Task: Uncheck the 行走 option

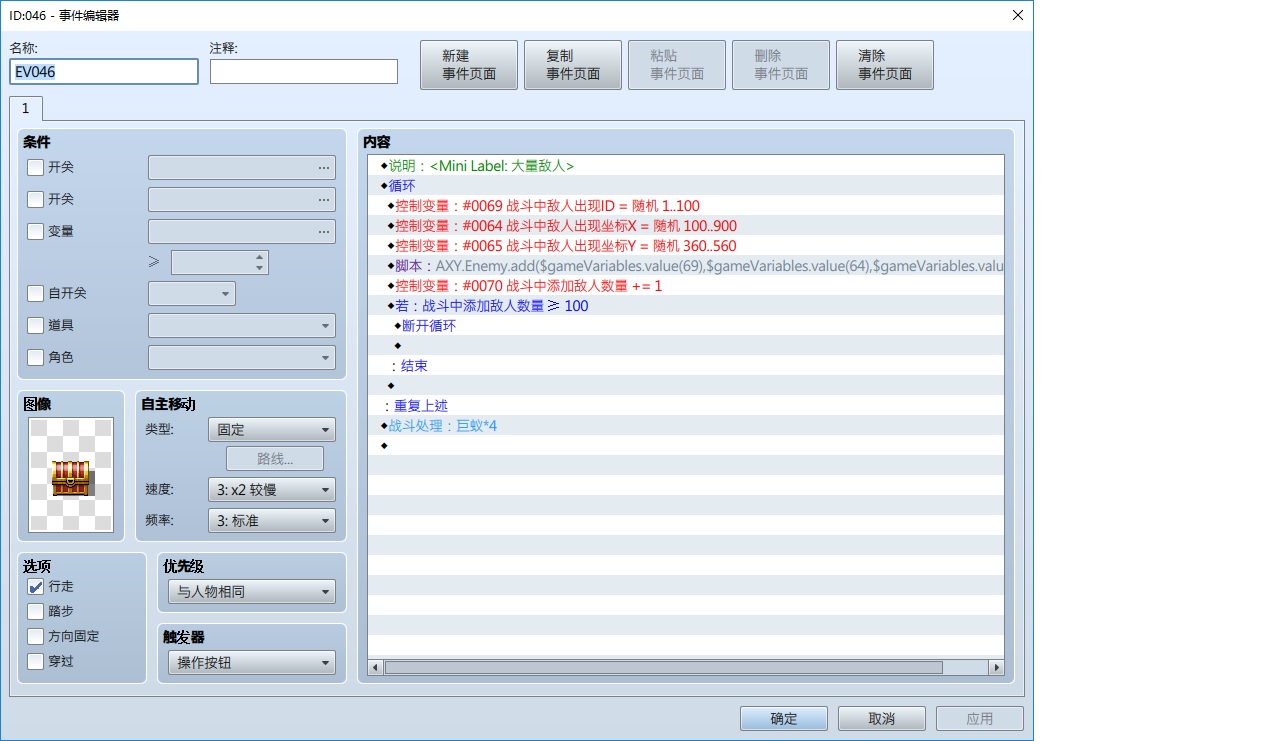Action: pyautogui.click(x=36, y=586)
